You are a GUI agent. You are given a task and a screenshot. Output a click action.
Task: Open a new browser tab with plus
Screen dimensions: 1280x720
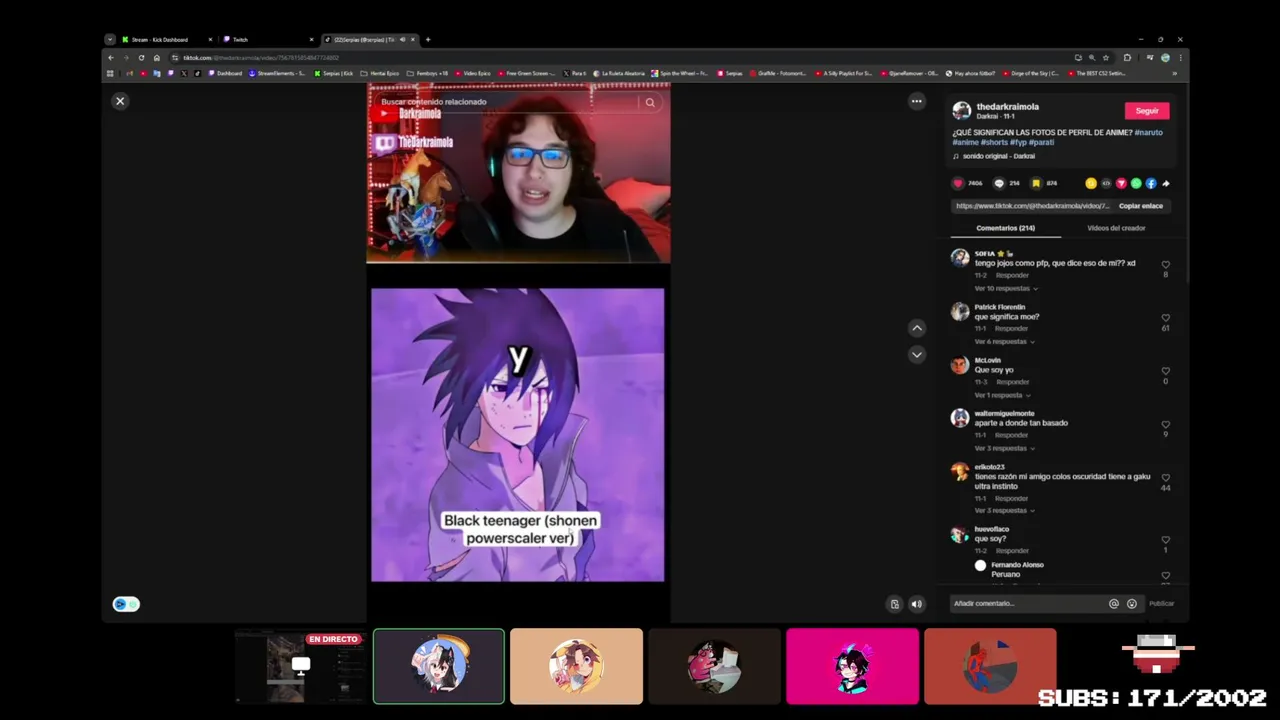pyautogui.click(x=428, y=39)
